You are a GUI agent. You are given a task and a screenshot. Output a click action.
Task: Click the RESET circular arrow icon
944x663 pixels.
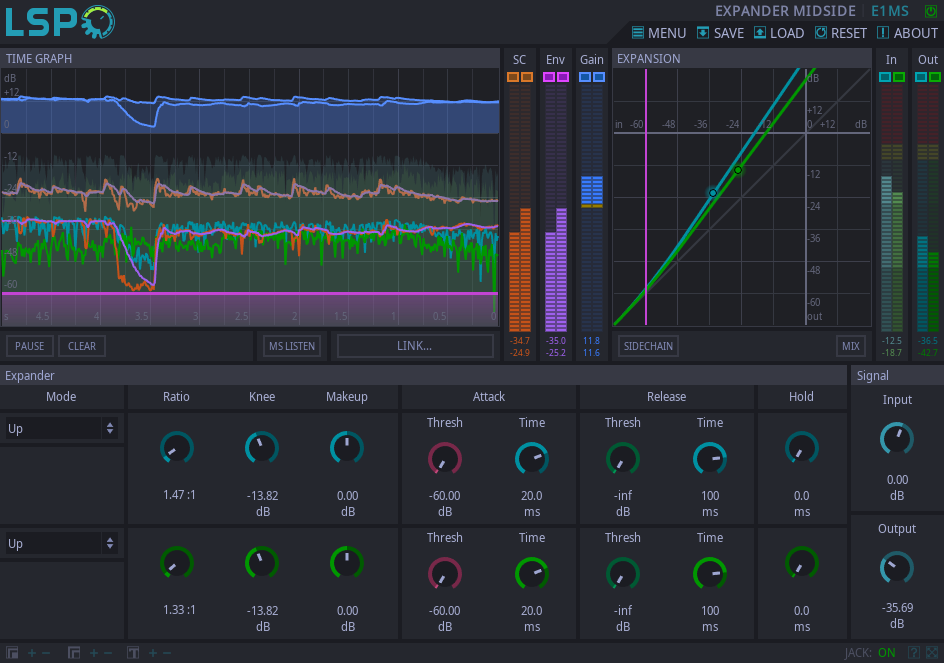[x=821, y=33]
